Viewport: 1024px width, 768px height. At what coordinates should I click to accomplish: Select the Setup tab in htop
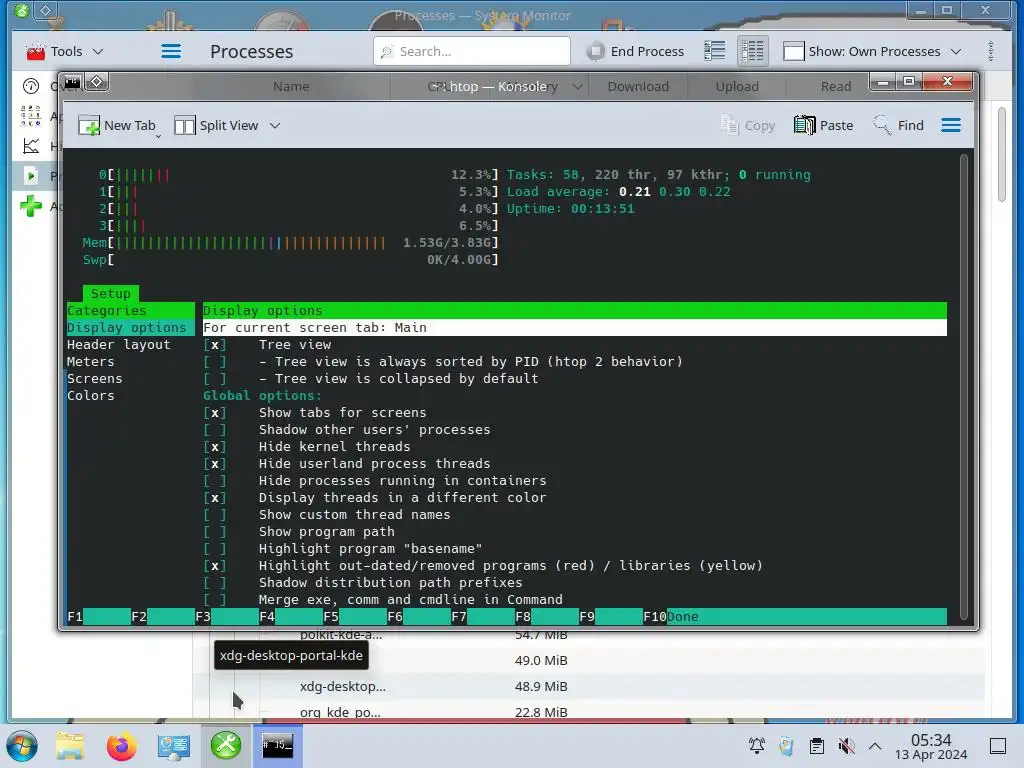point(110,294)
